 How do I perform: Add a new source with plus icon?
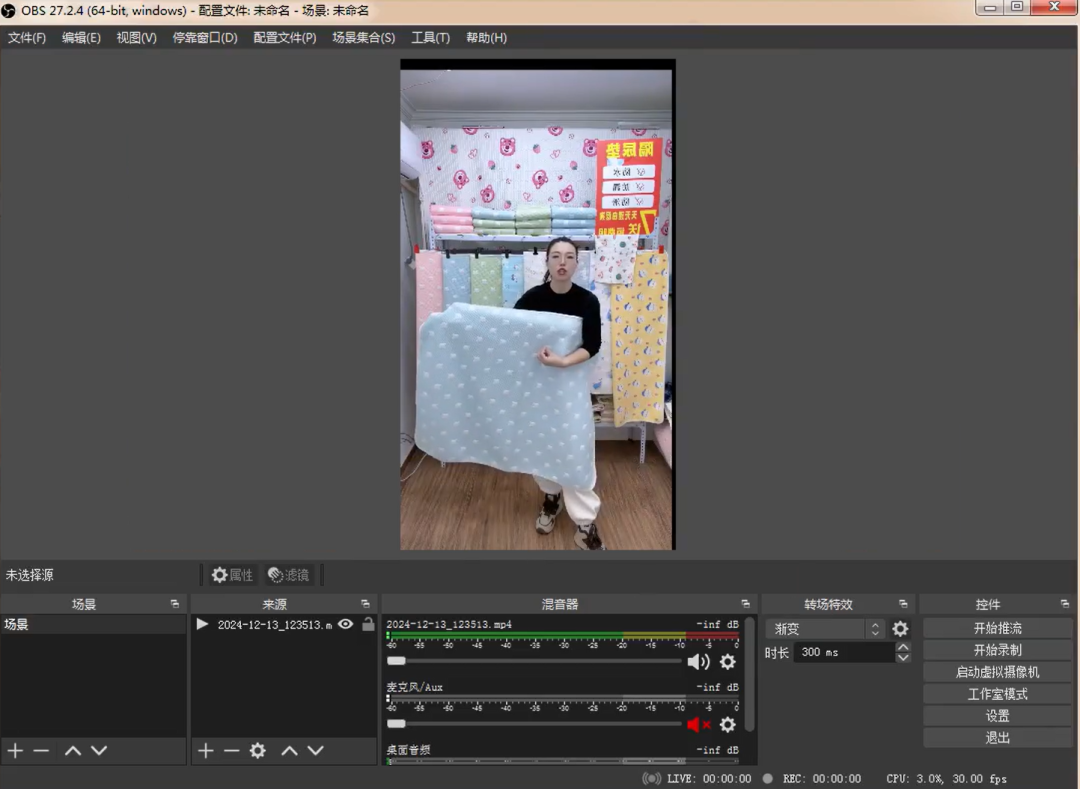pos(205,750)
